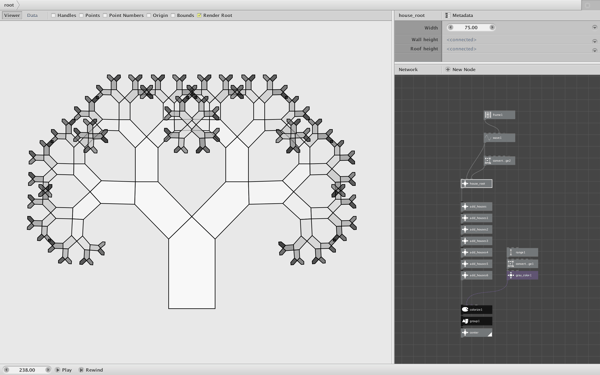The height and width of the screenshot is (375, 600).
Task: Enable the Points checkbox
Action: (81, 15)
